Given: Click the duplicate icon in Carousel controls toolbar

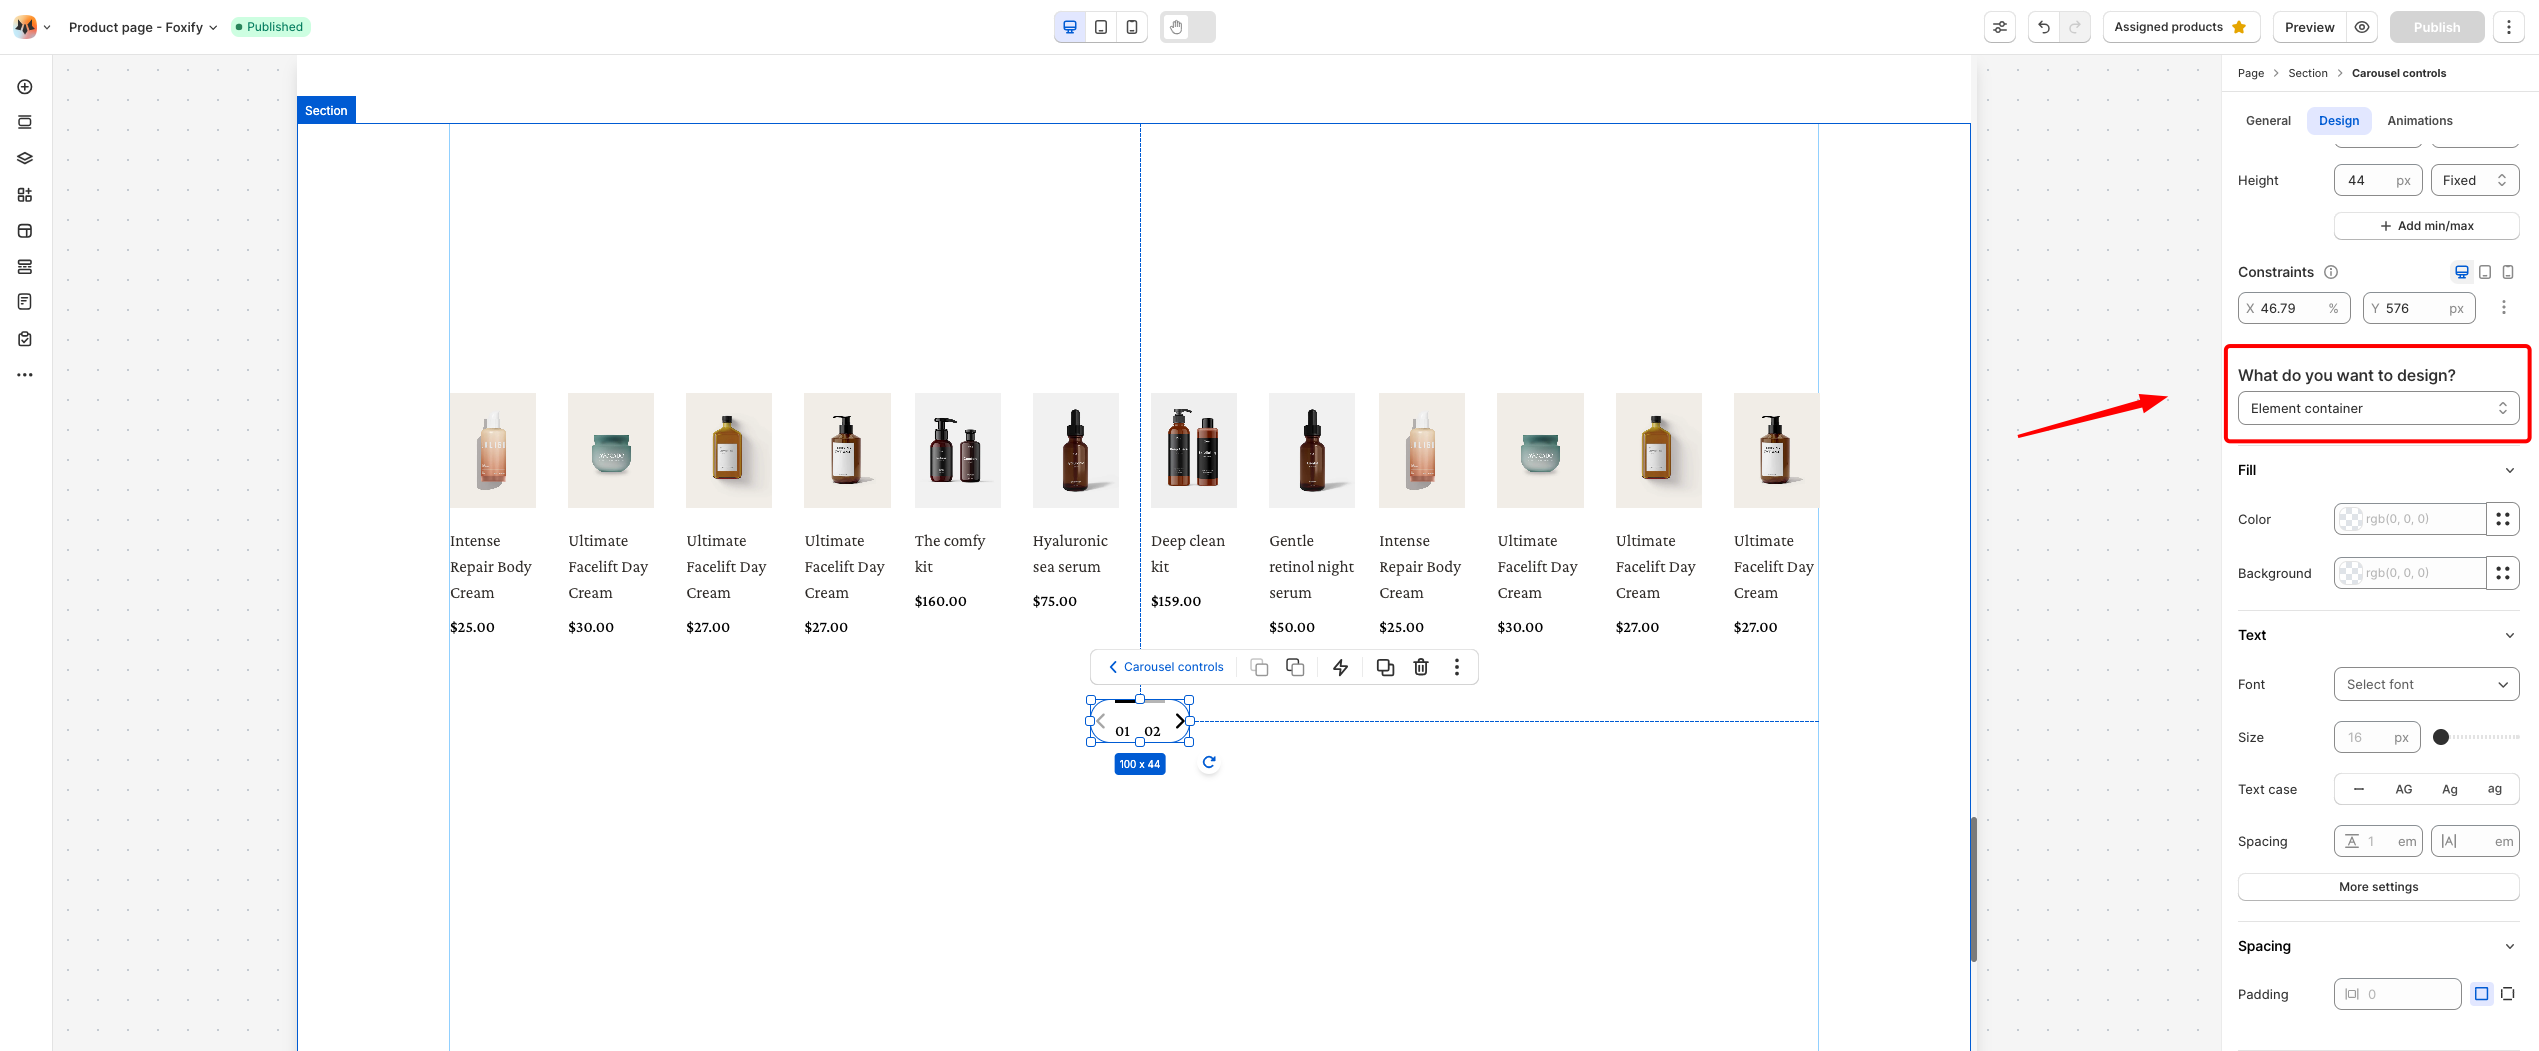Looking at the screenshot, I should (x=1385, y=667).
